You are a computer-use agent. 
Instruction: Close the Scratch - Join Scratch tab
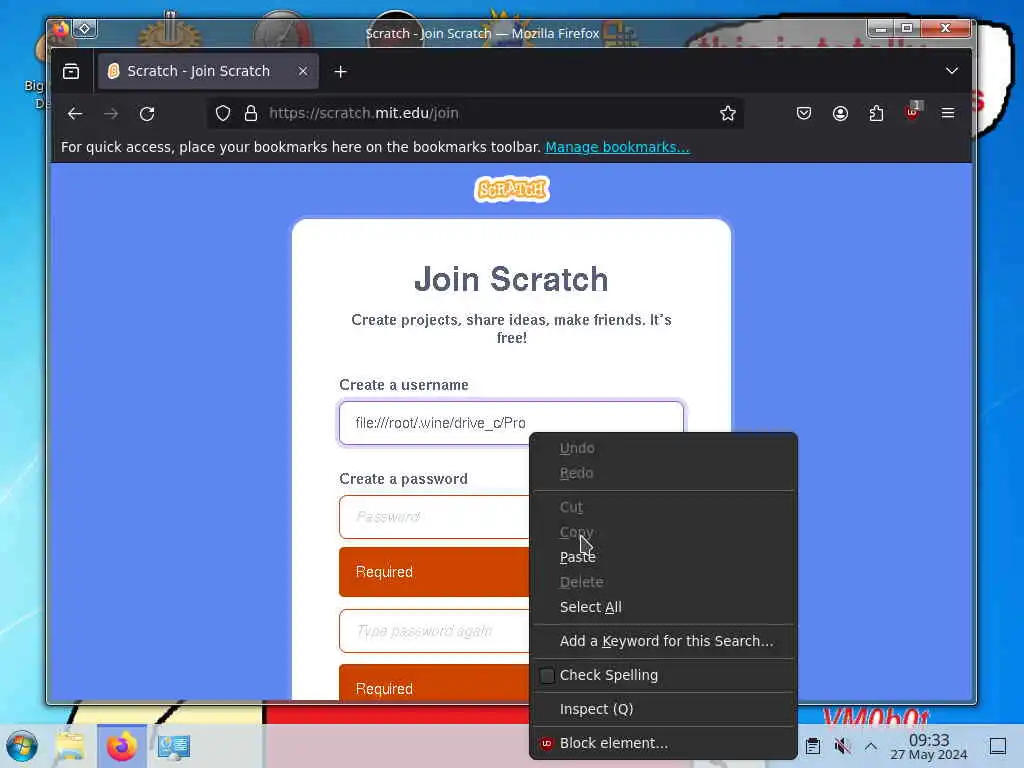coord(302,71)
